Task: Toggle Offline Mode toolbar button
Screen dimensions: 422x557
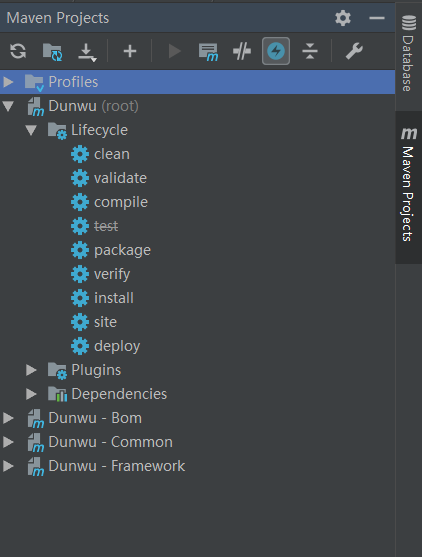Action: tap(242, 51)
